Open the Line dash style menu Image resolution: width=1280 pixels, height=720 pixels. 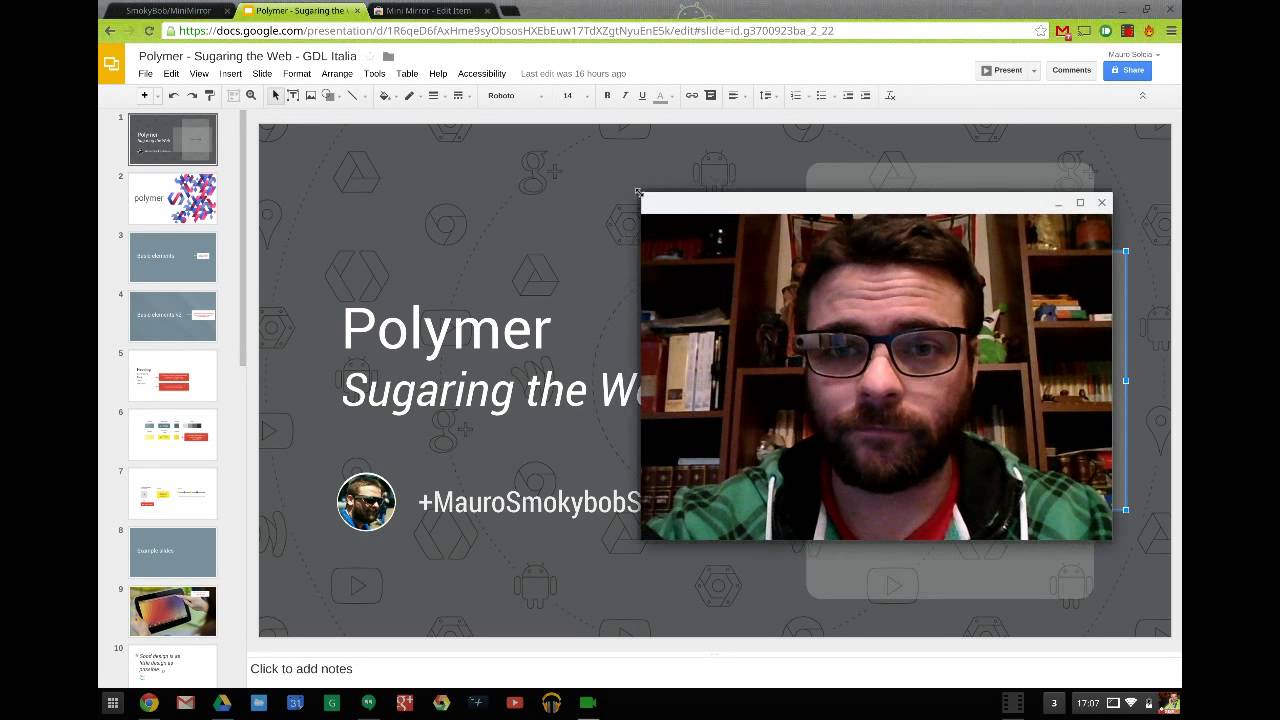(x=458, y=96)
